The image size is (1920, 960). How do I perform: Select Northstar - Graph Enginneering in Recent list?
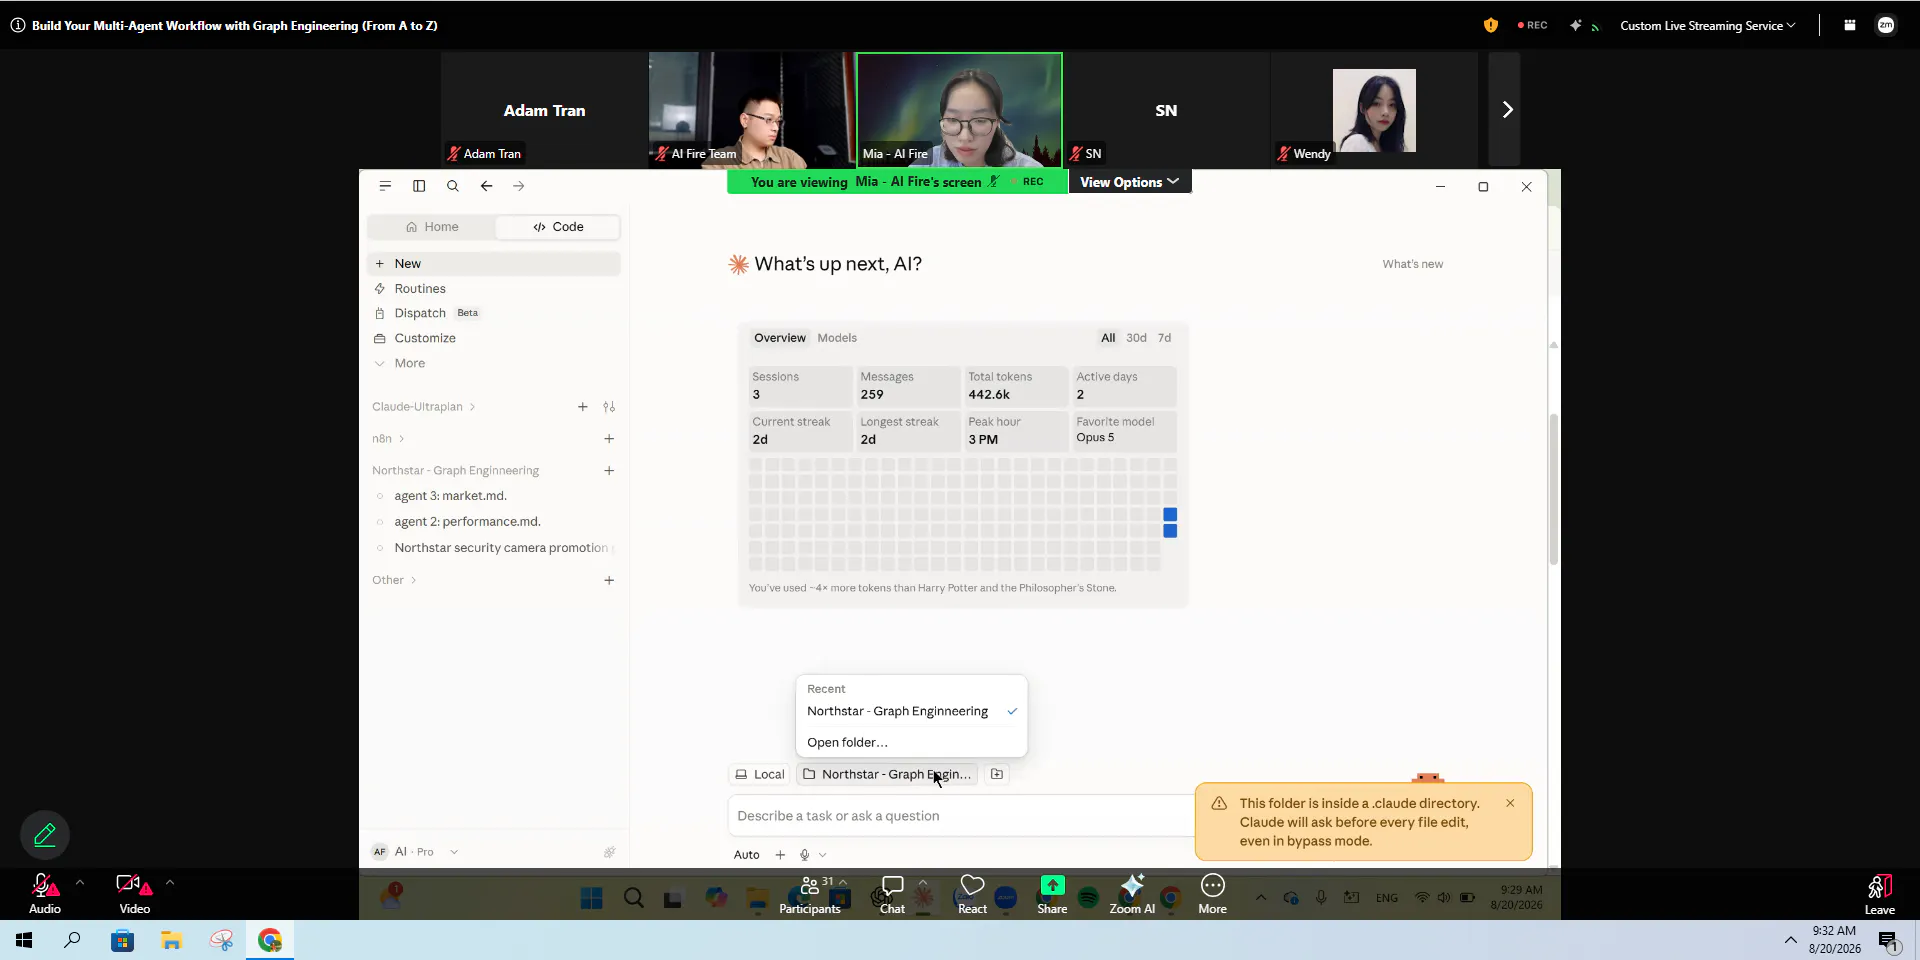click(x=911, y=711)
